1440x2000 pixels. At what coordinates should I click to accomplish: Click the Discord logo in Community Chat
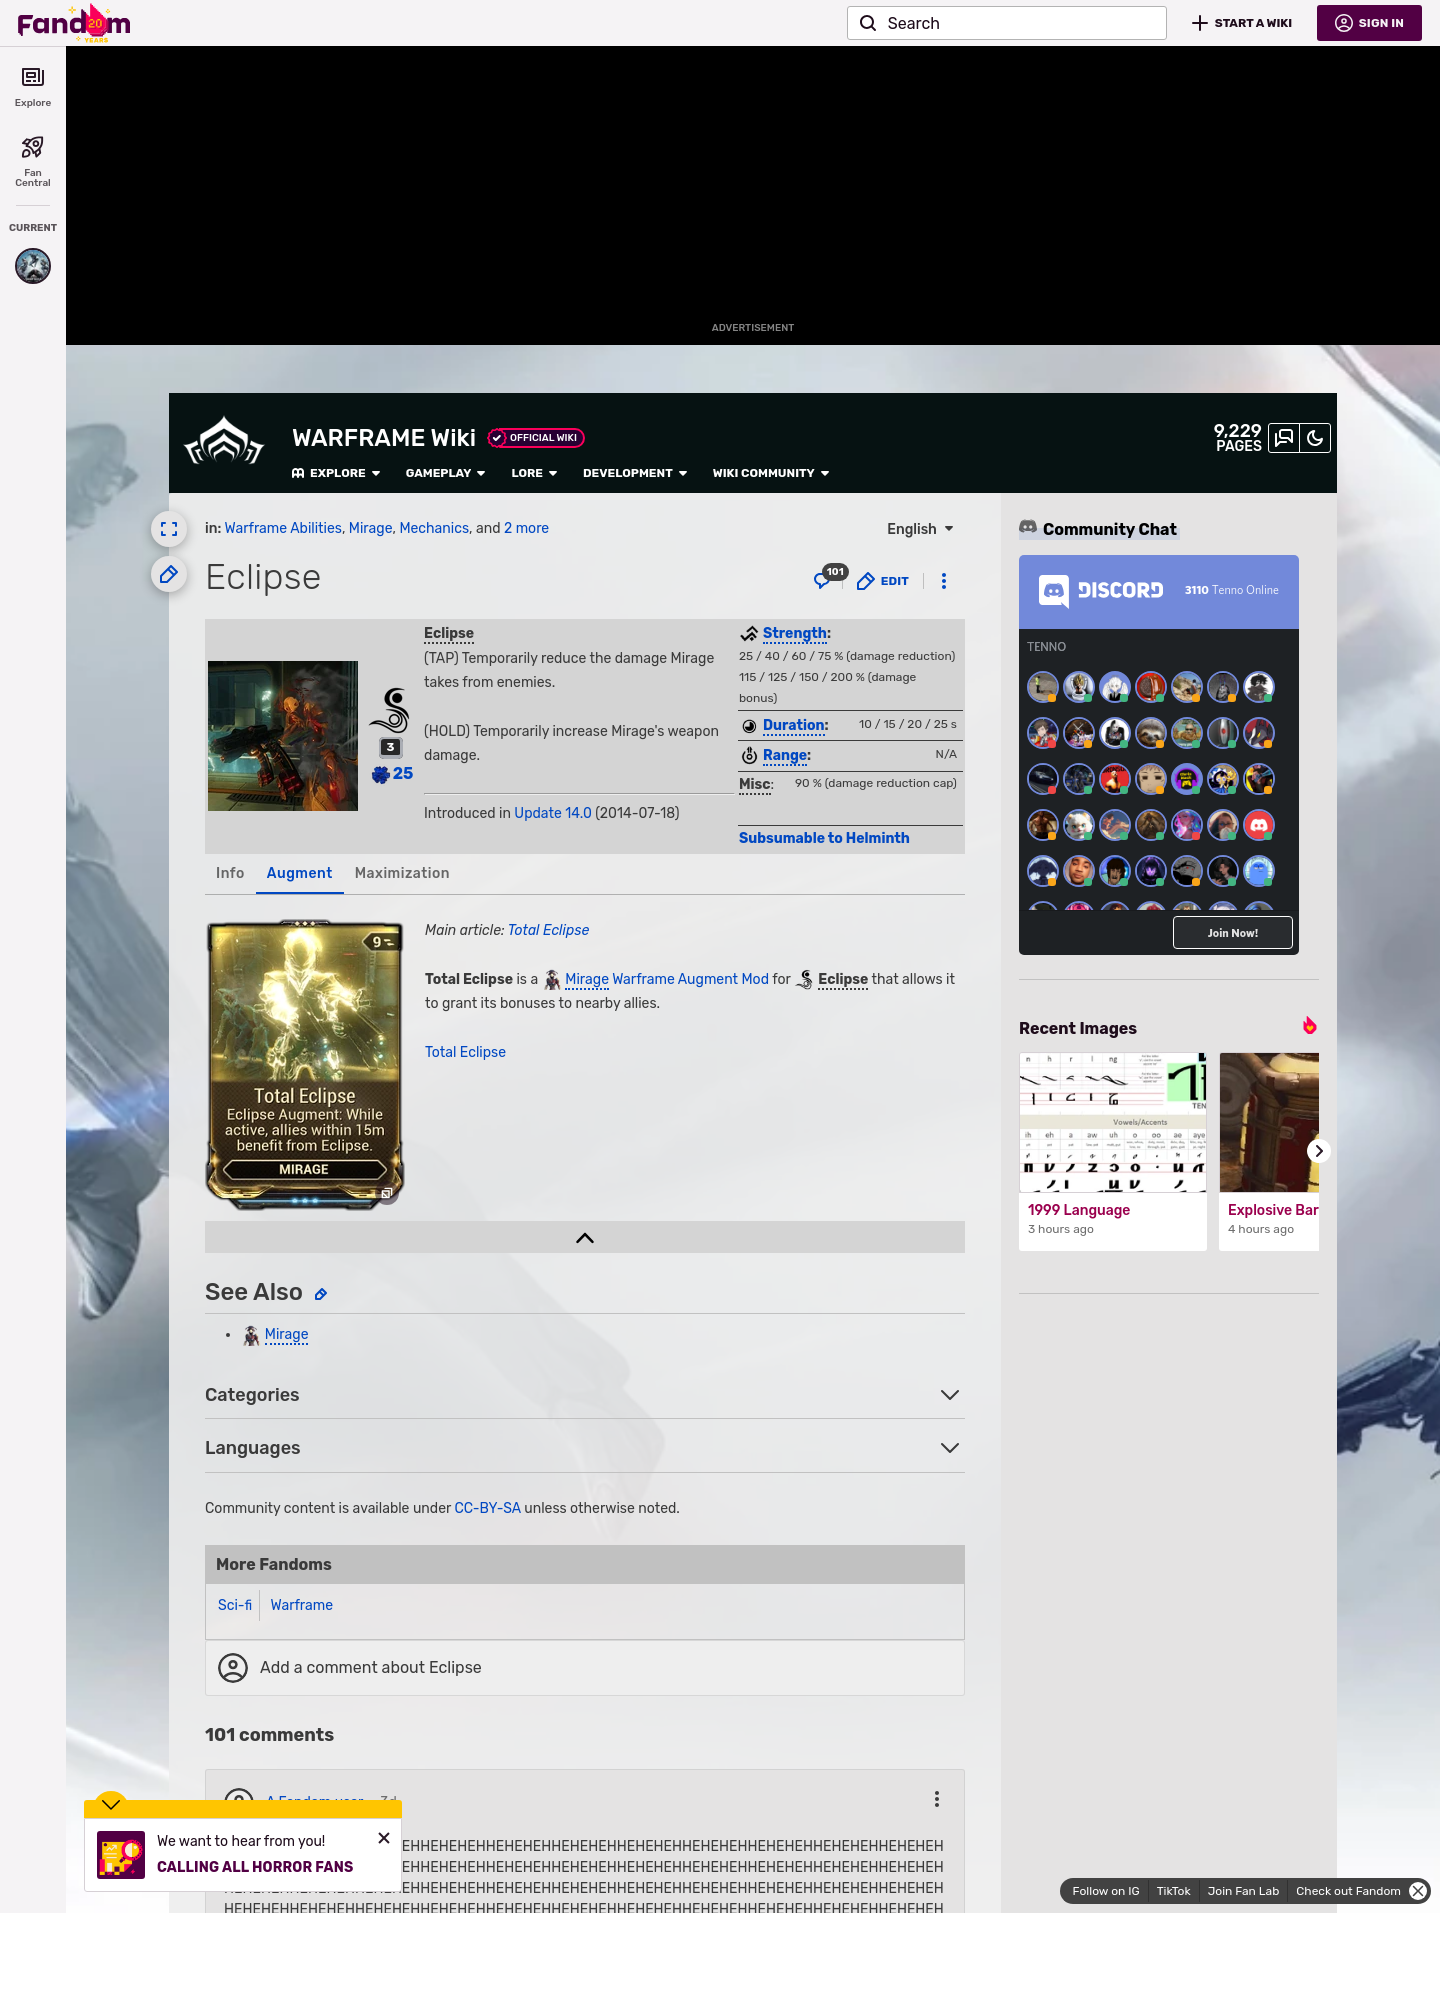(1101, 590)
